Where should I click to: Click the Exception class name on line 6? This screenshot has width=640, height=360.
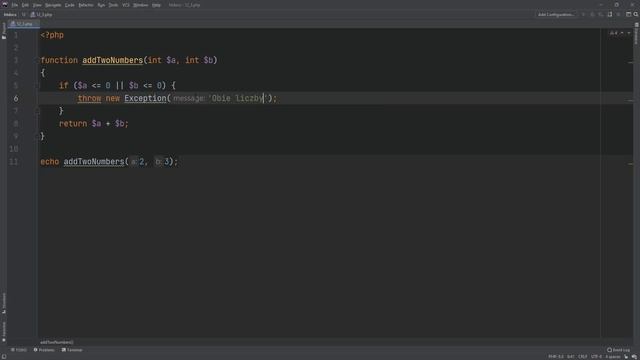[145, 98]
